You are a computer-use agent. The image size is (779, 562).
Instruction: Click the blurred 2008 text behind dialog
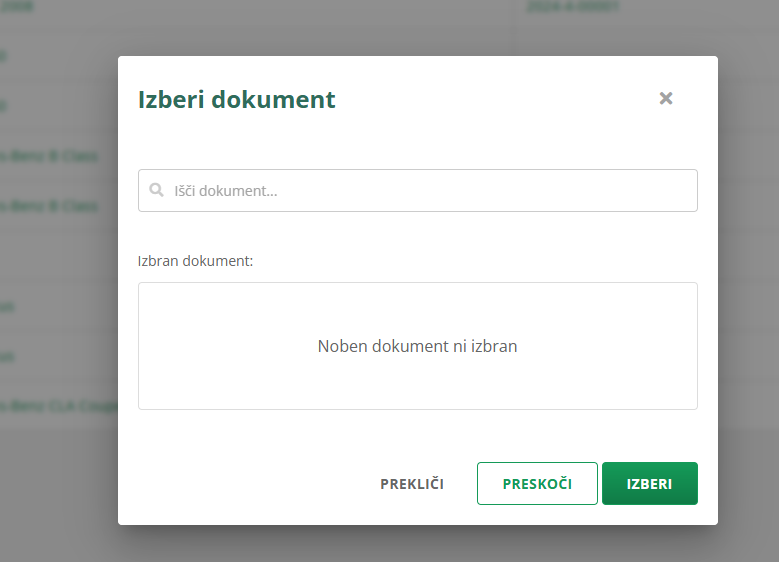click(18, 7)
